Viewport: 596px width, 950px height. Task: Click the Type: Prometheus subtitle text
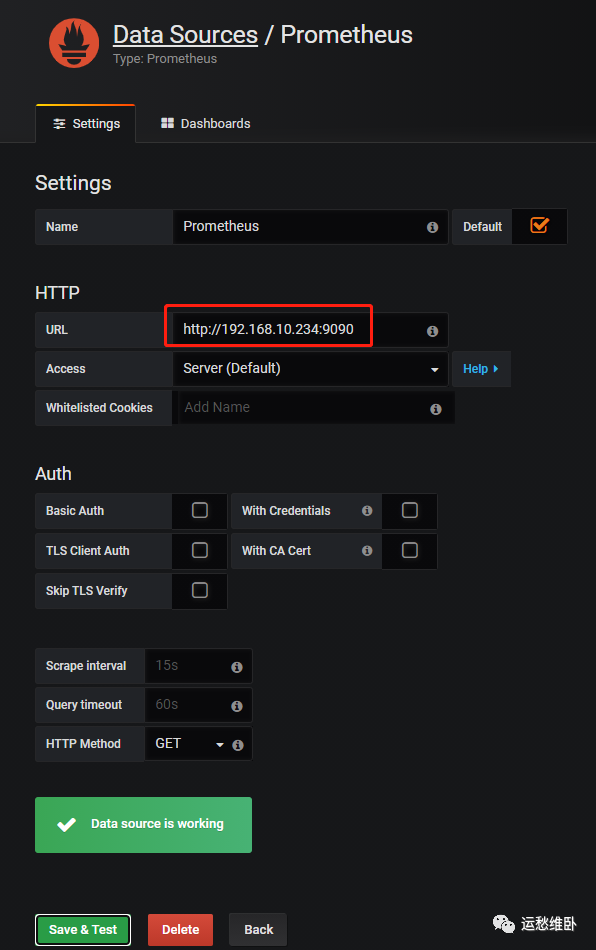165,59
